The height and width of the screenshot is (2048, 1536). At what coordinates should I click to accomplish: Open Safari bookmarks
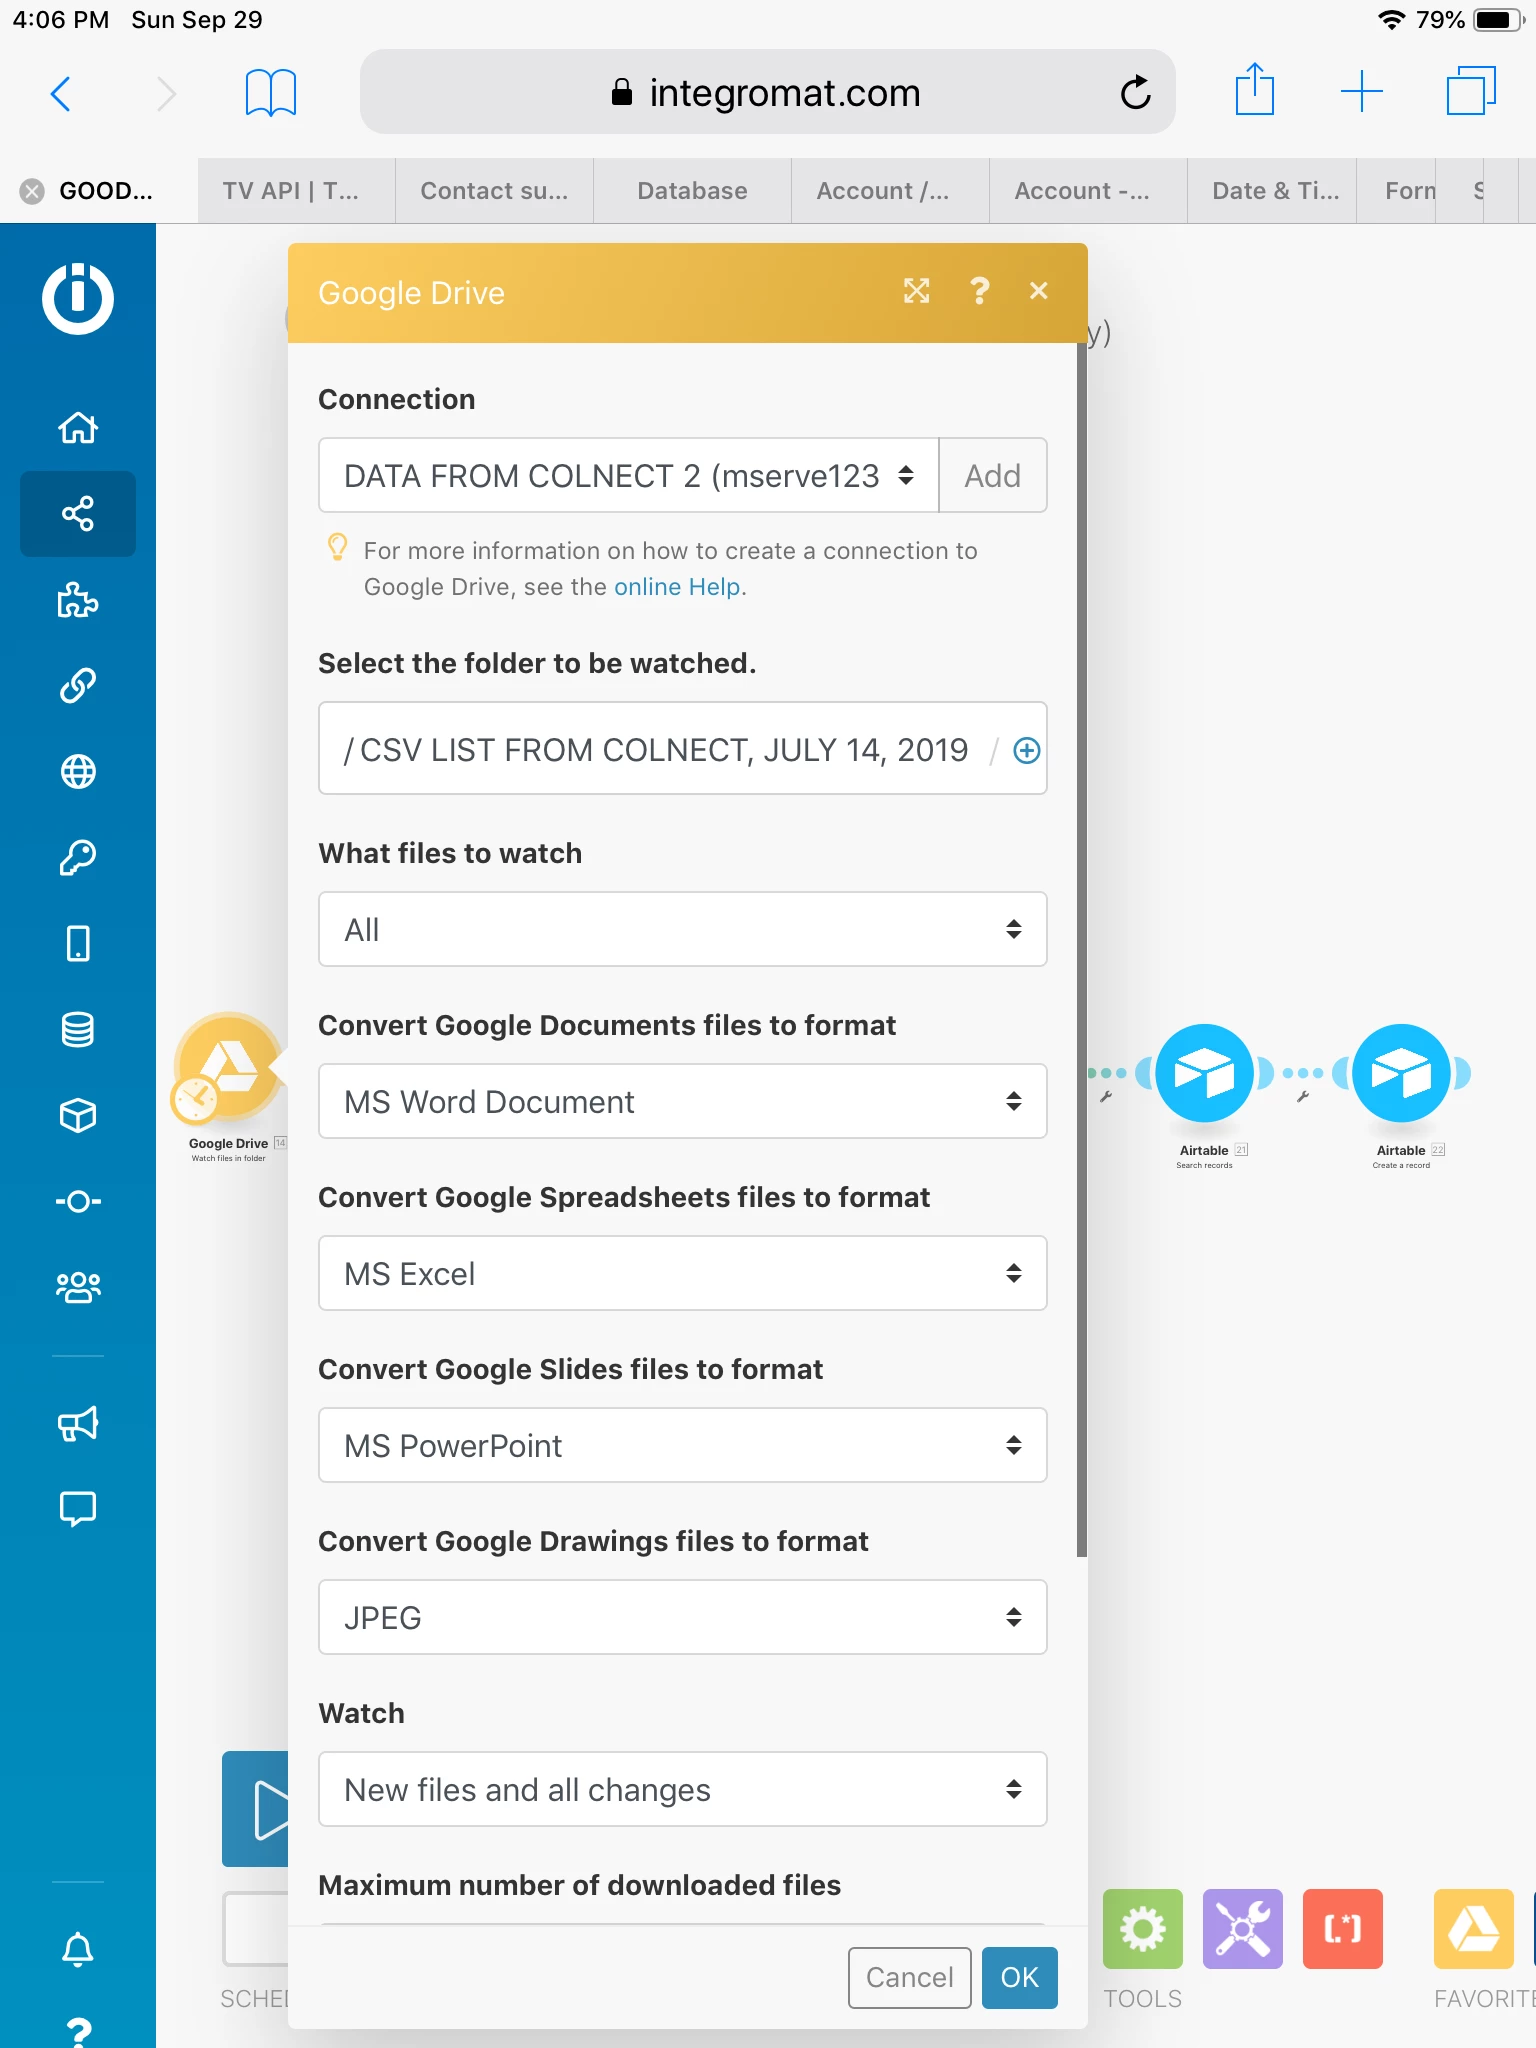271,93
